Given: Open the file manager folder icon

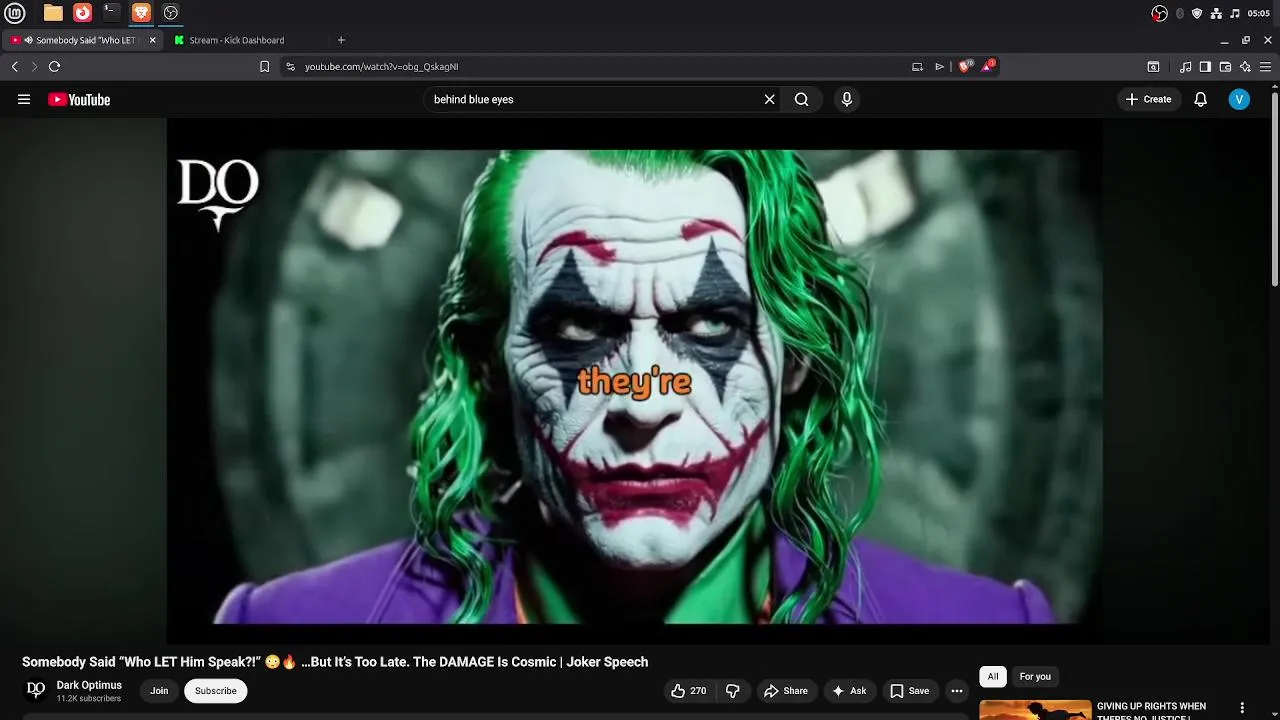Looking at the screenshot, I should (x=53, y=13).
